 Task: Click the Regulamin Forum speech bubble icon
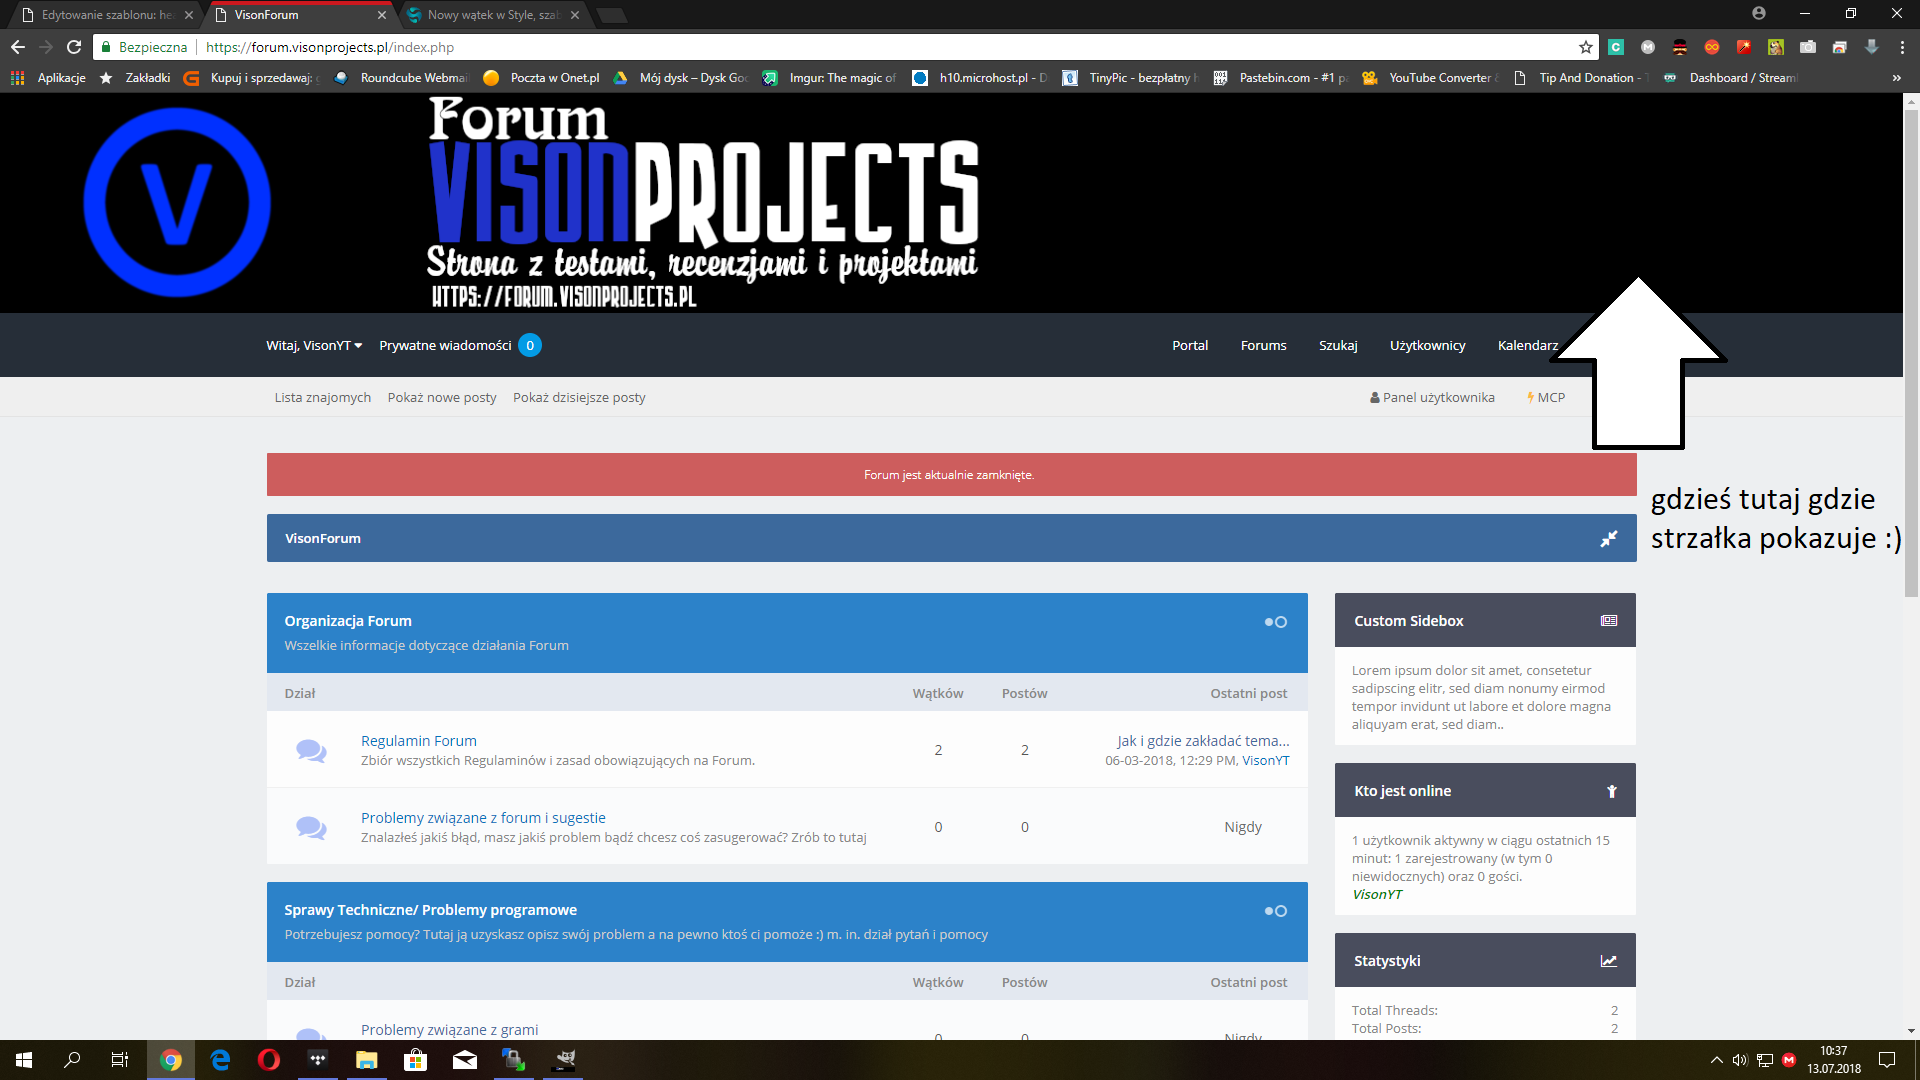pos(311,751)
